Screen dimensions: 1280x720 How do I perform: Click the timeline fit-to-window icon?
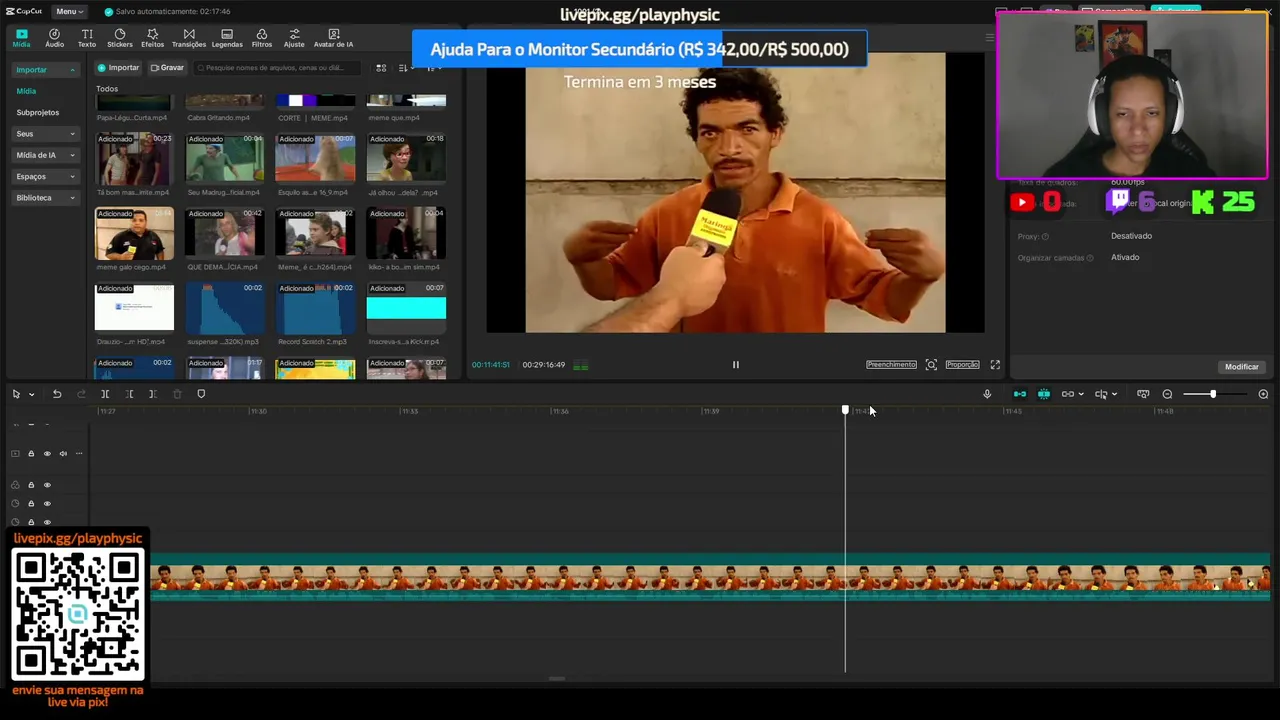(x=1143, y=394)
